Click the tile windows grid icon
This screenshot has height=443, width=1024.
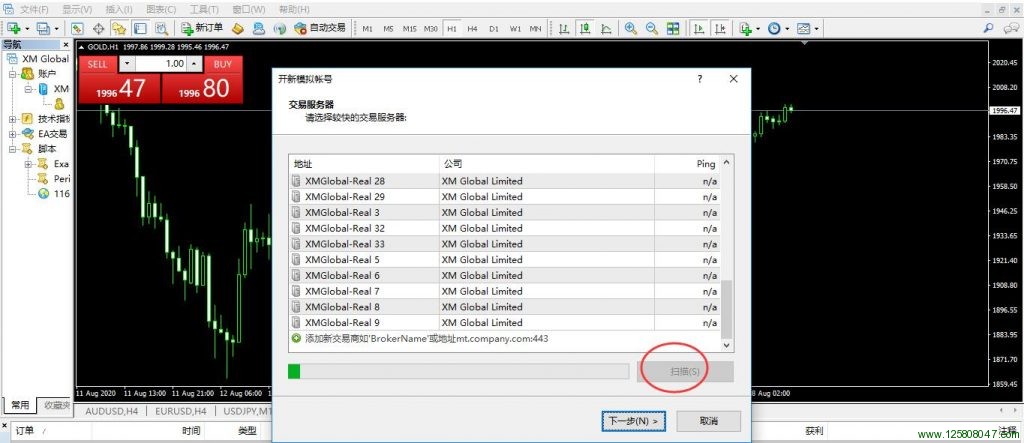pos(673,28)
